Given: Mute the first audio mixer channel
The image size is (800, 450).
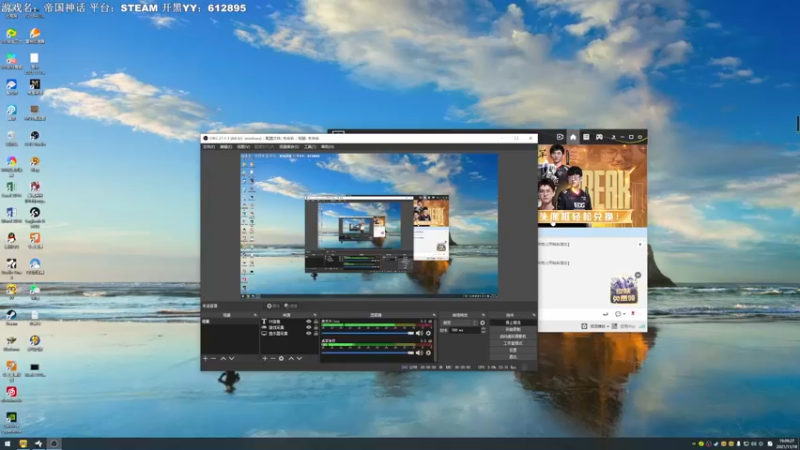Looking at the screenshot, I should pyautogui.click(x=419, y=333).
